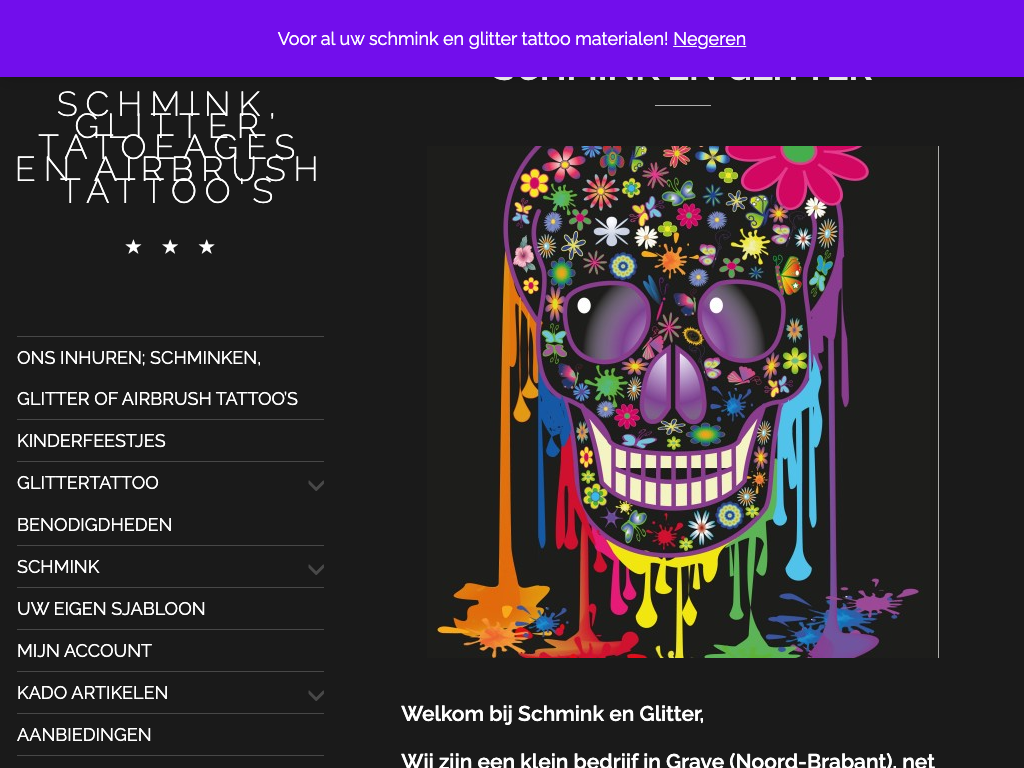Dismiss the banner via Negeren link
Screen dimensions: 1024x768
709,39
